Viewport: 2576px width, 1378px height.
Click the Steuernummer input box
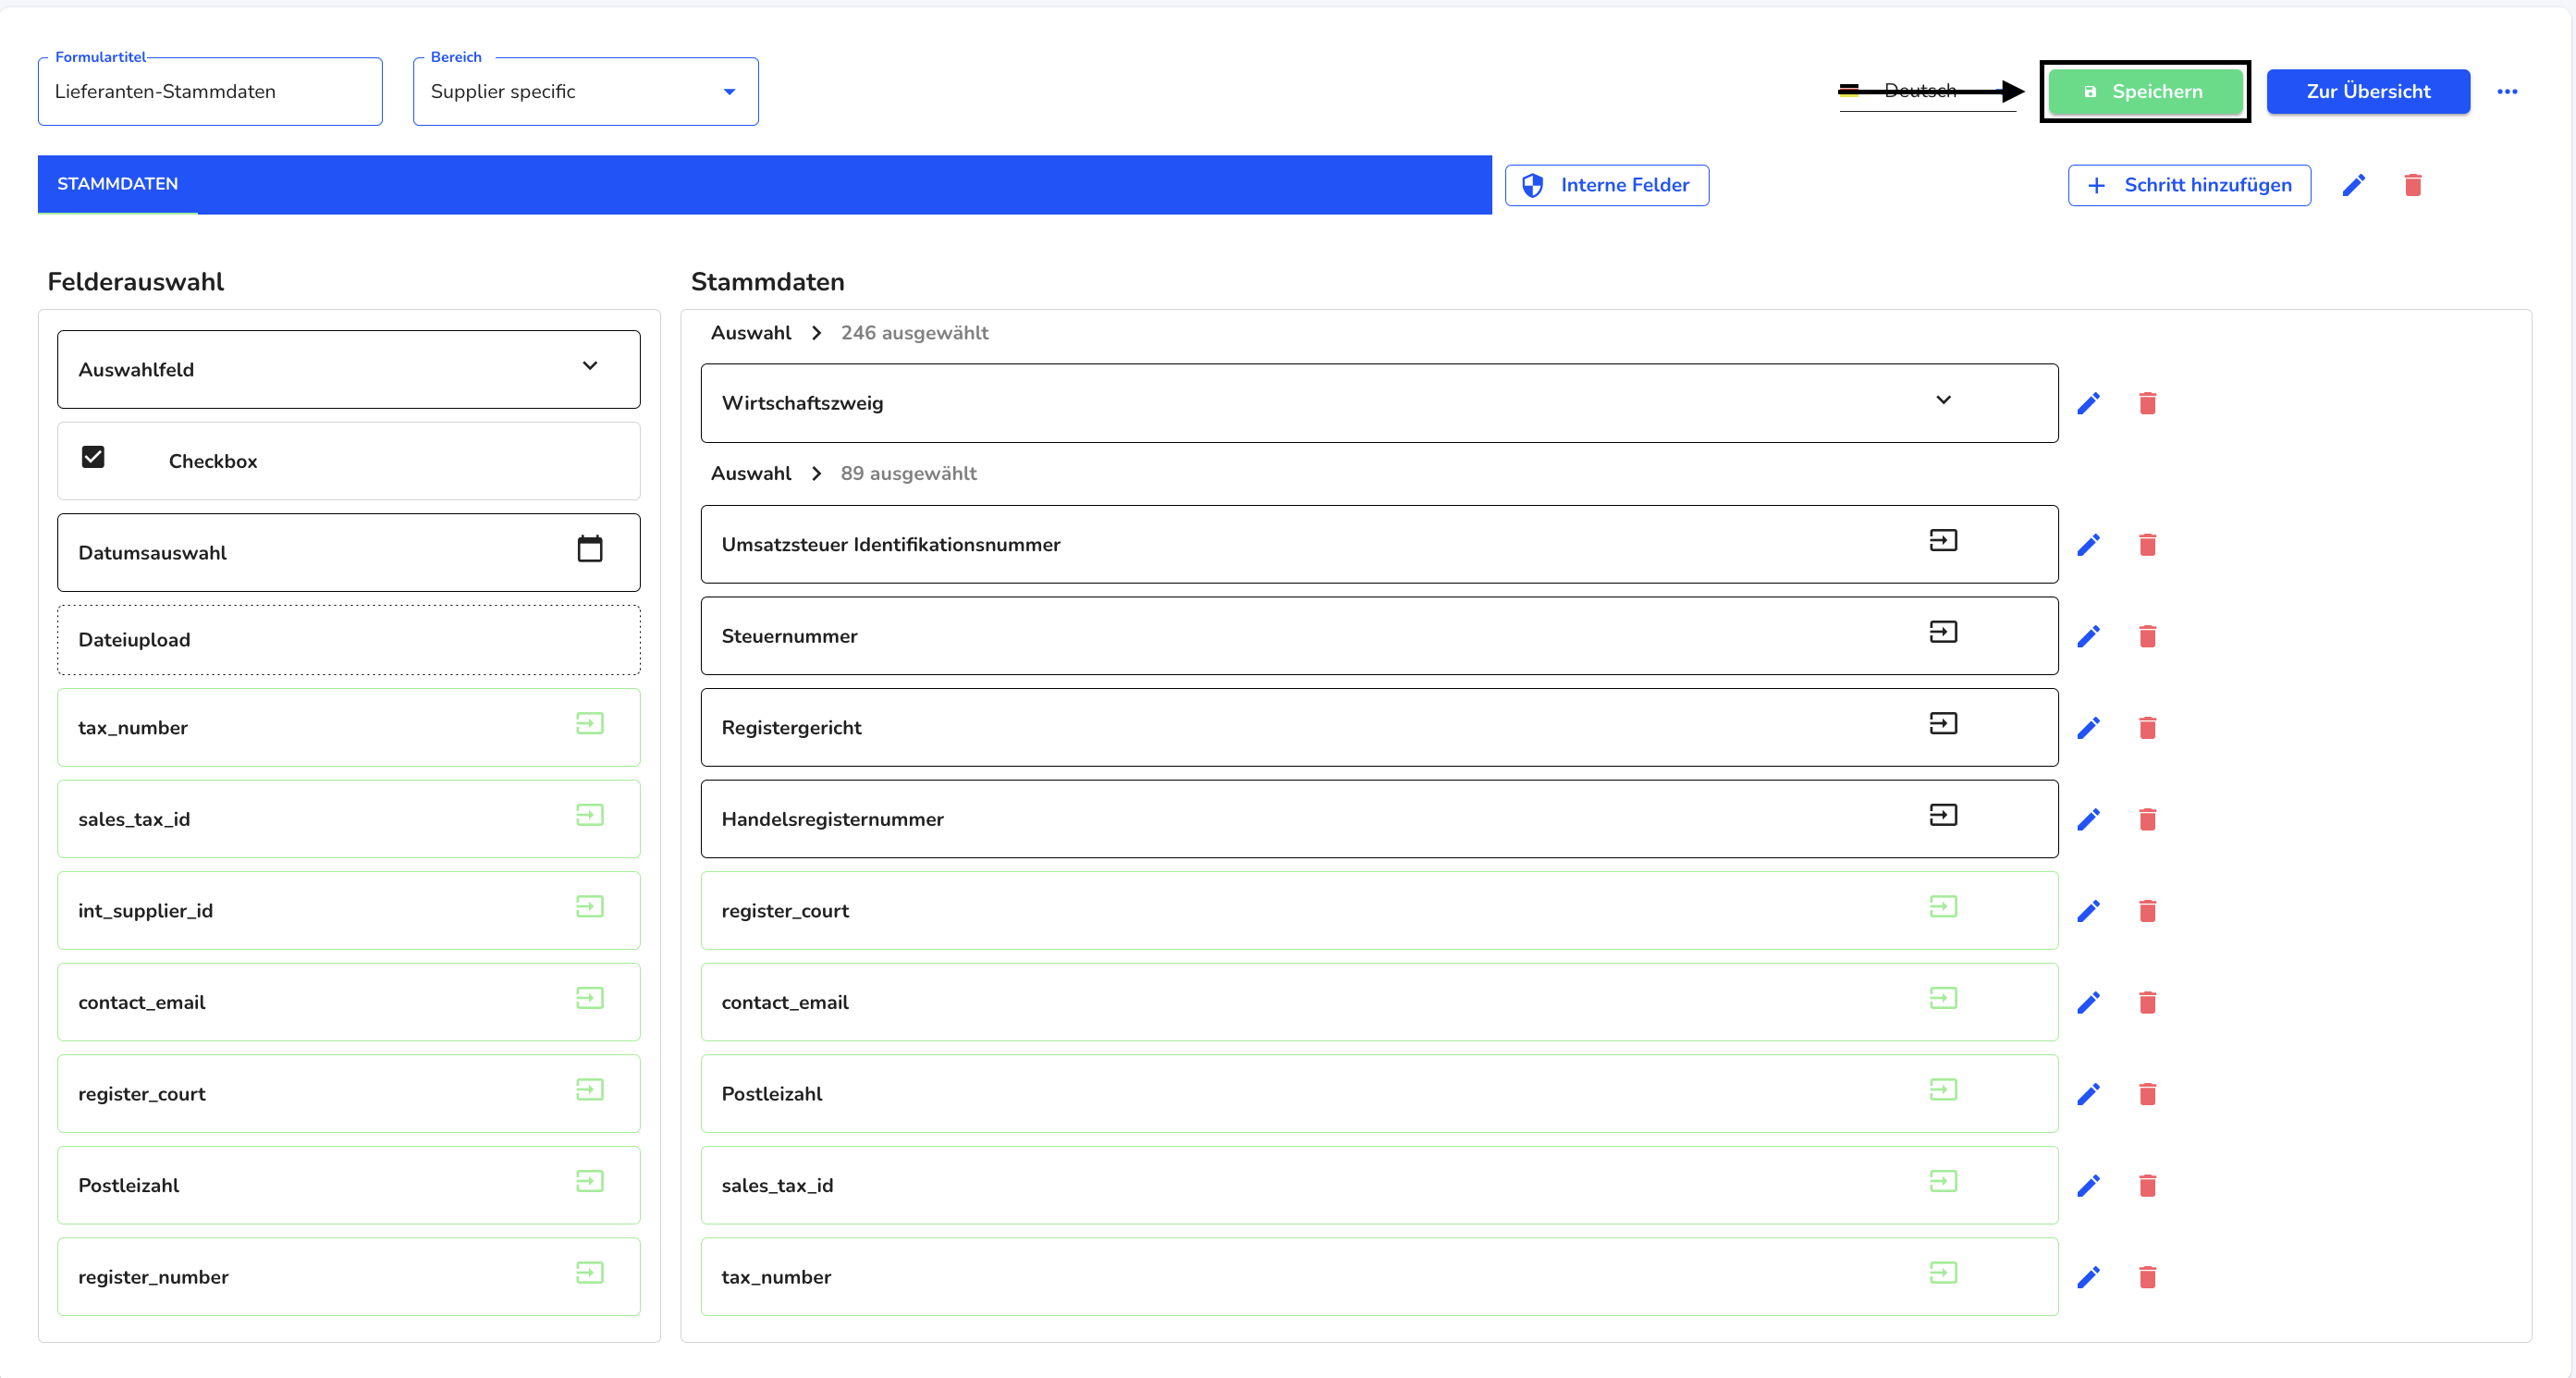pyautogui.click(x=1379, y=636)
